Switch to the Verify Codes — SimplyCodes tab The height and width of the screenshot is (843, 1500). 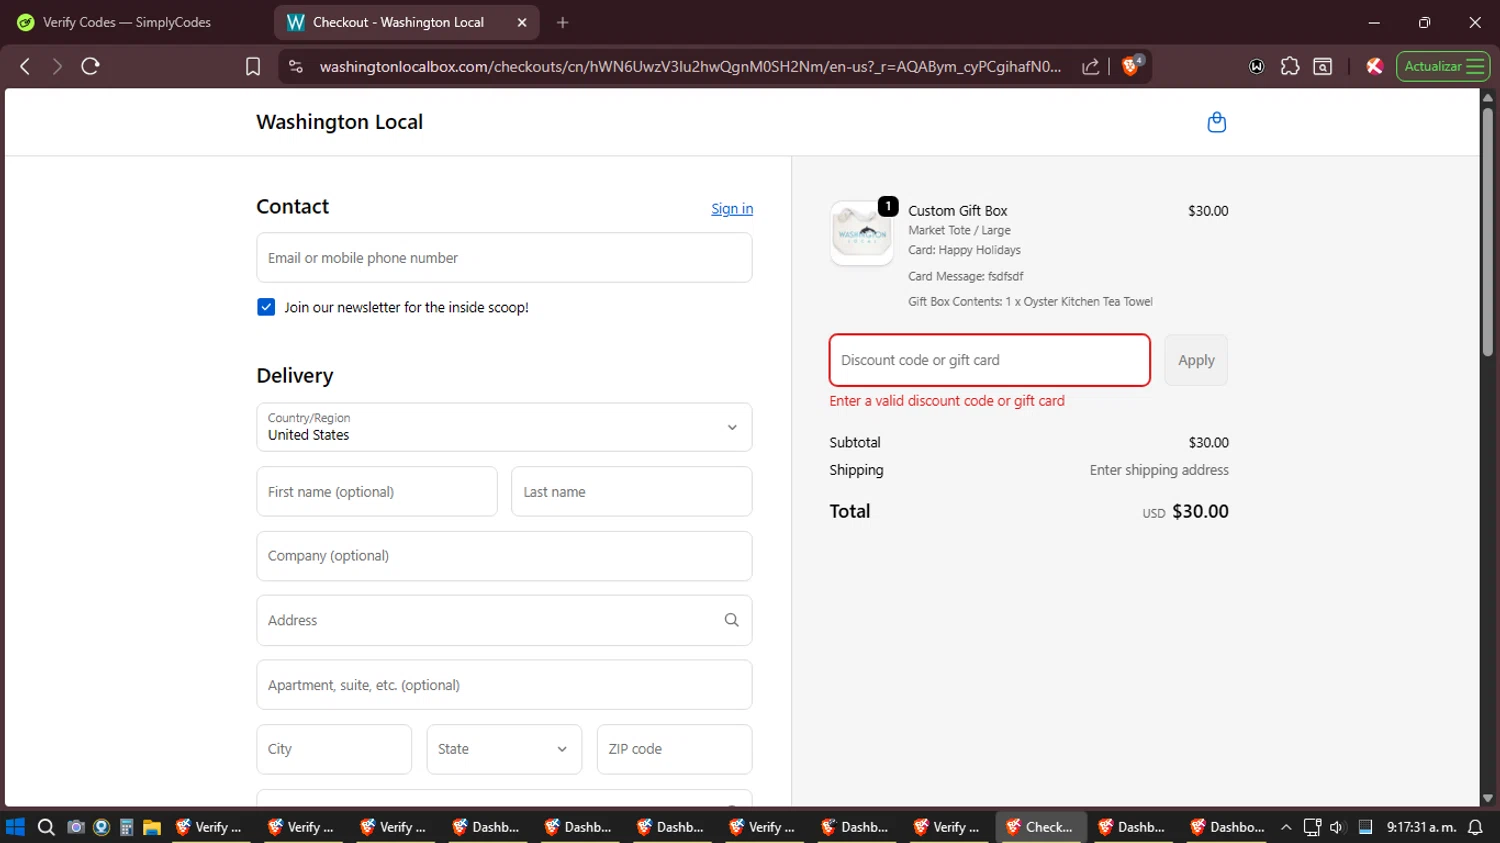coord(126,22)
